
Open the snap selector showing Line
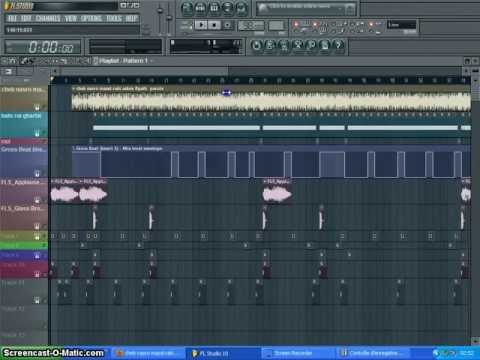(x=401, y=25)
